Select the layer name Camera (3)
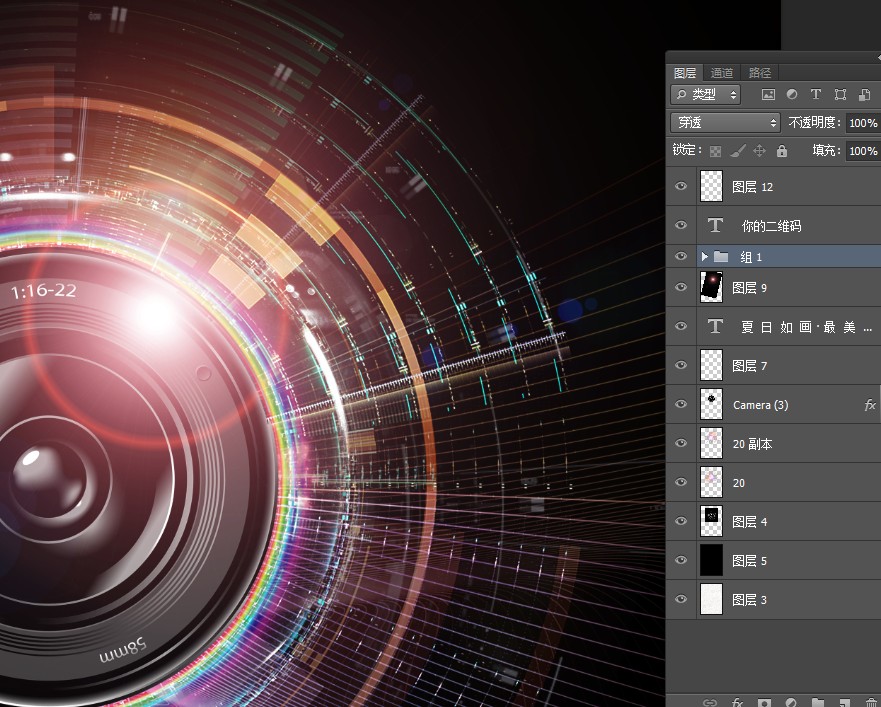Screen dimensions: 881x707 761,405
